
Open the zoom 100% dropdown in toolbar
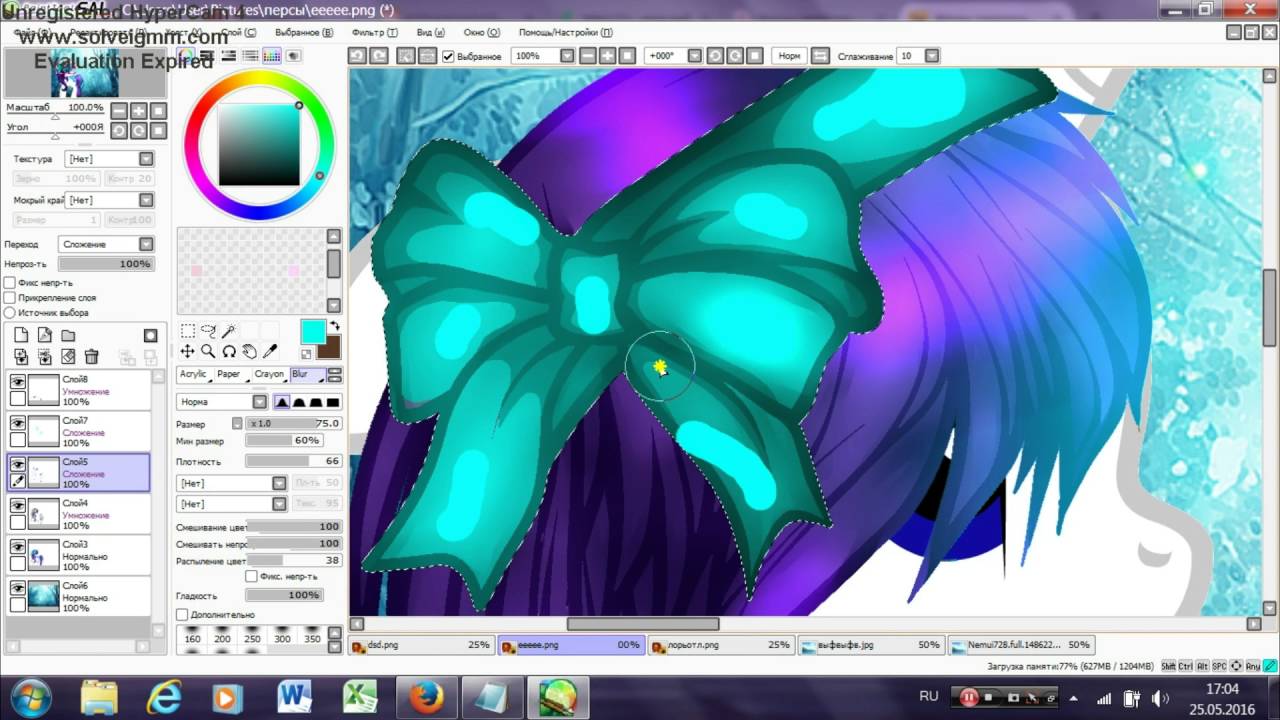coord(543,56)
